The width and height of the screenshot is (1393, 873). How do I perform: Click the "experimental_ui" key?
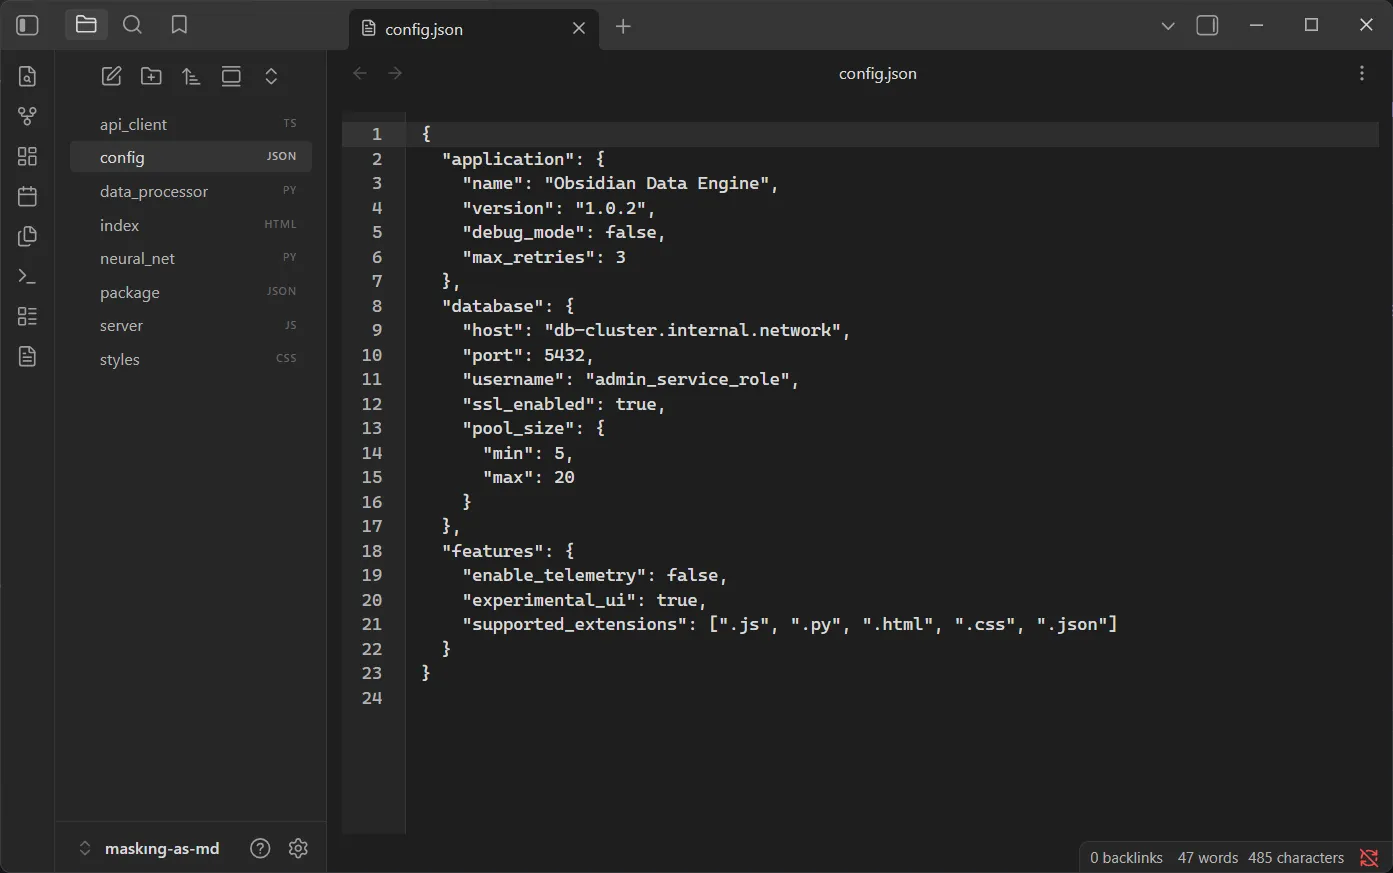pyautogui.click(x=549, y=600)
